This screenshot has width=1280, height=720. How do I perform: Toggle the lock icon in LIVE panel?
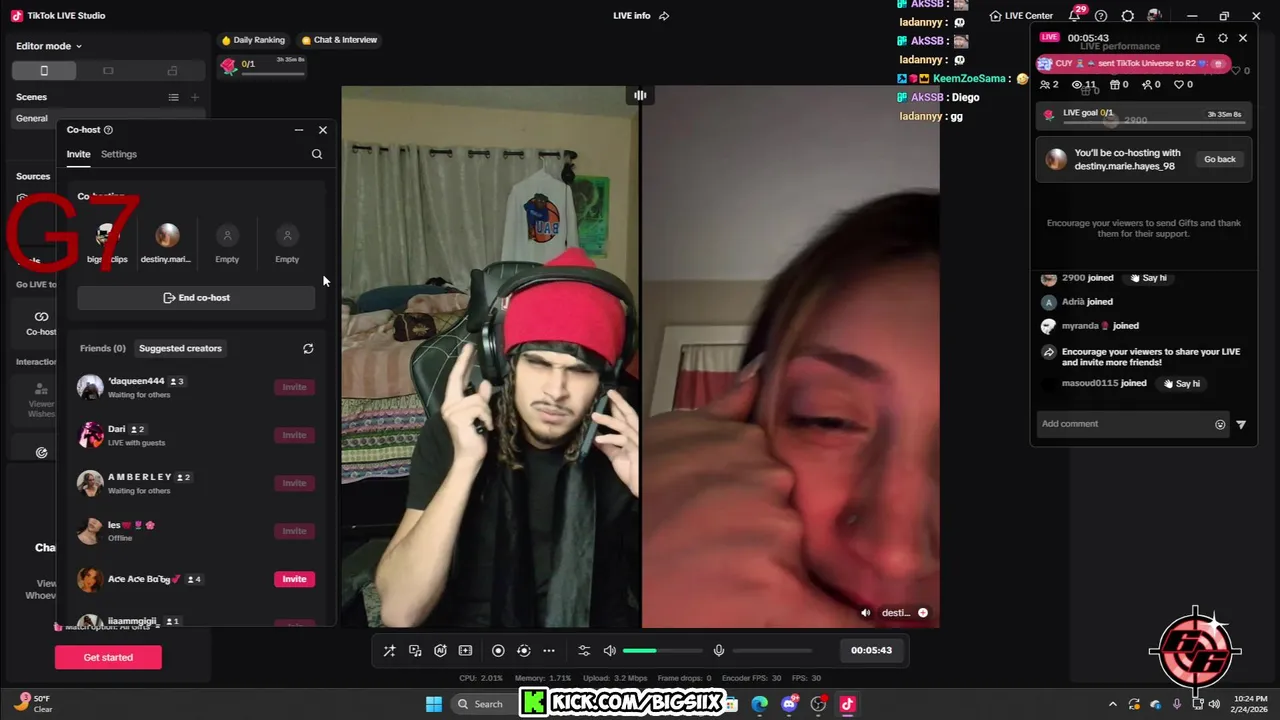[1200, 38]
